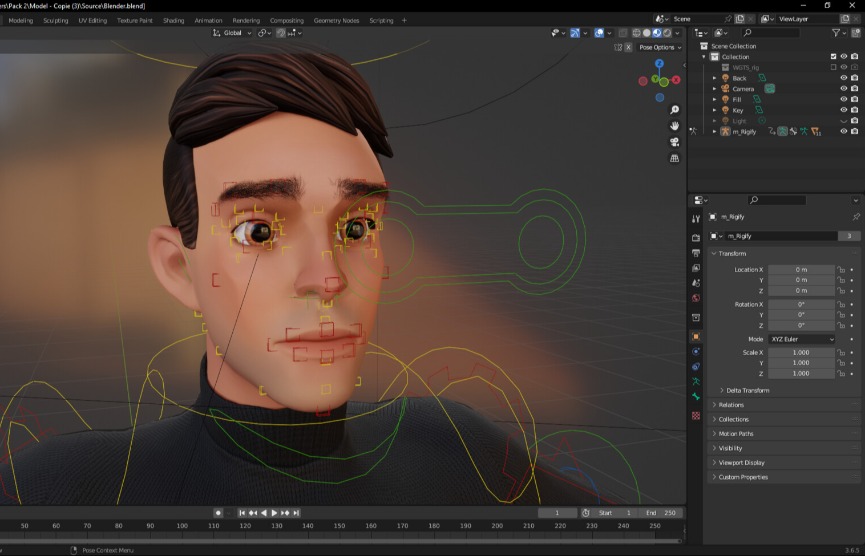865x556 pixels.
Task: Switch to the Geometry Nodes workspace tab
Action: coord(335,20)
